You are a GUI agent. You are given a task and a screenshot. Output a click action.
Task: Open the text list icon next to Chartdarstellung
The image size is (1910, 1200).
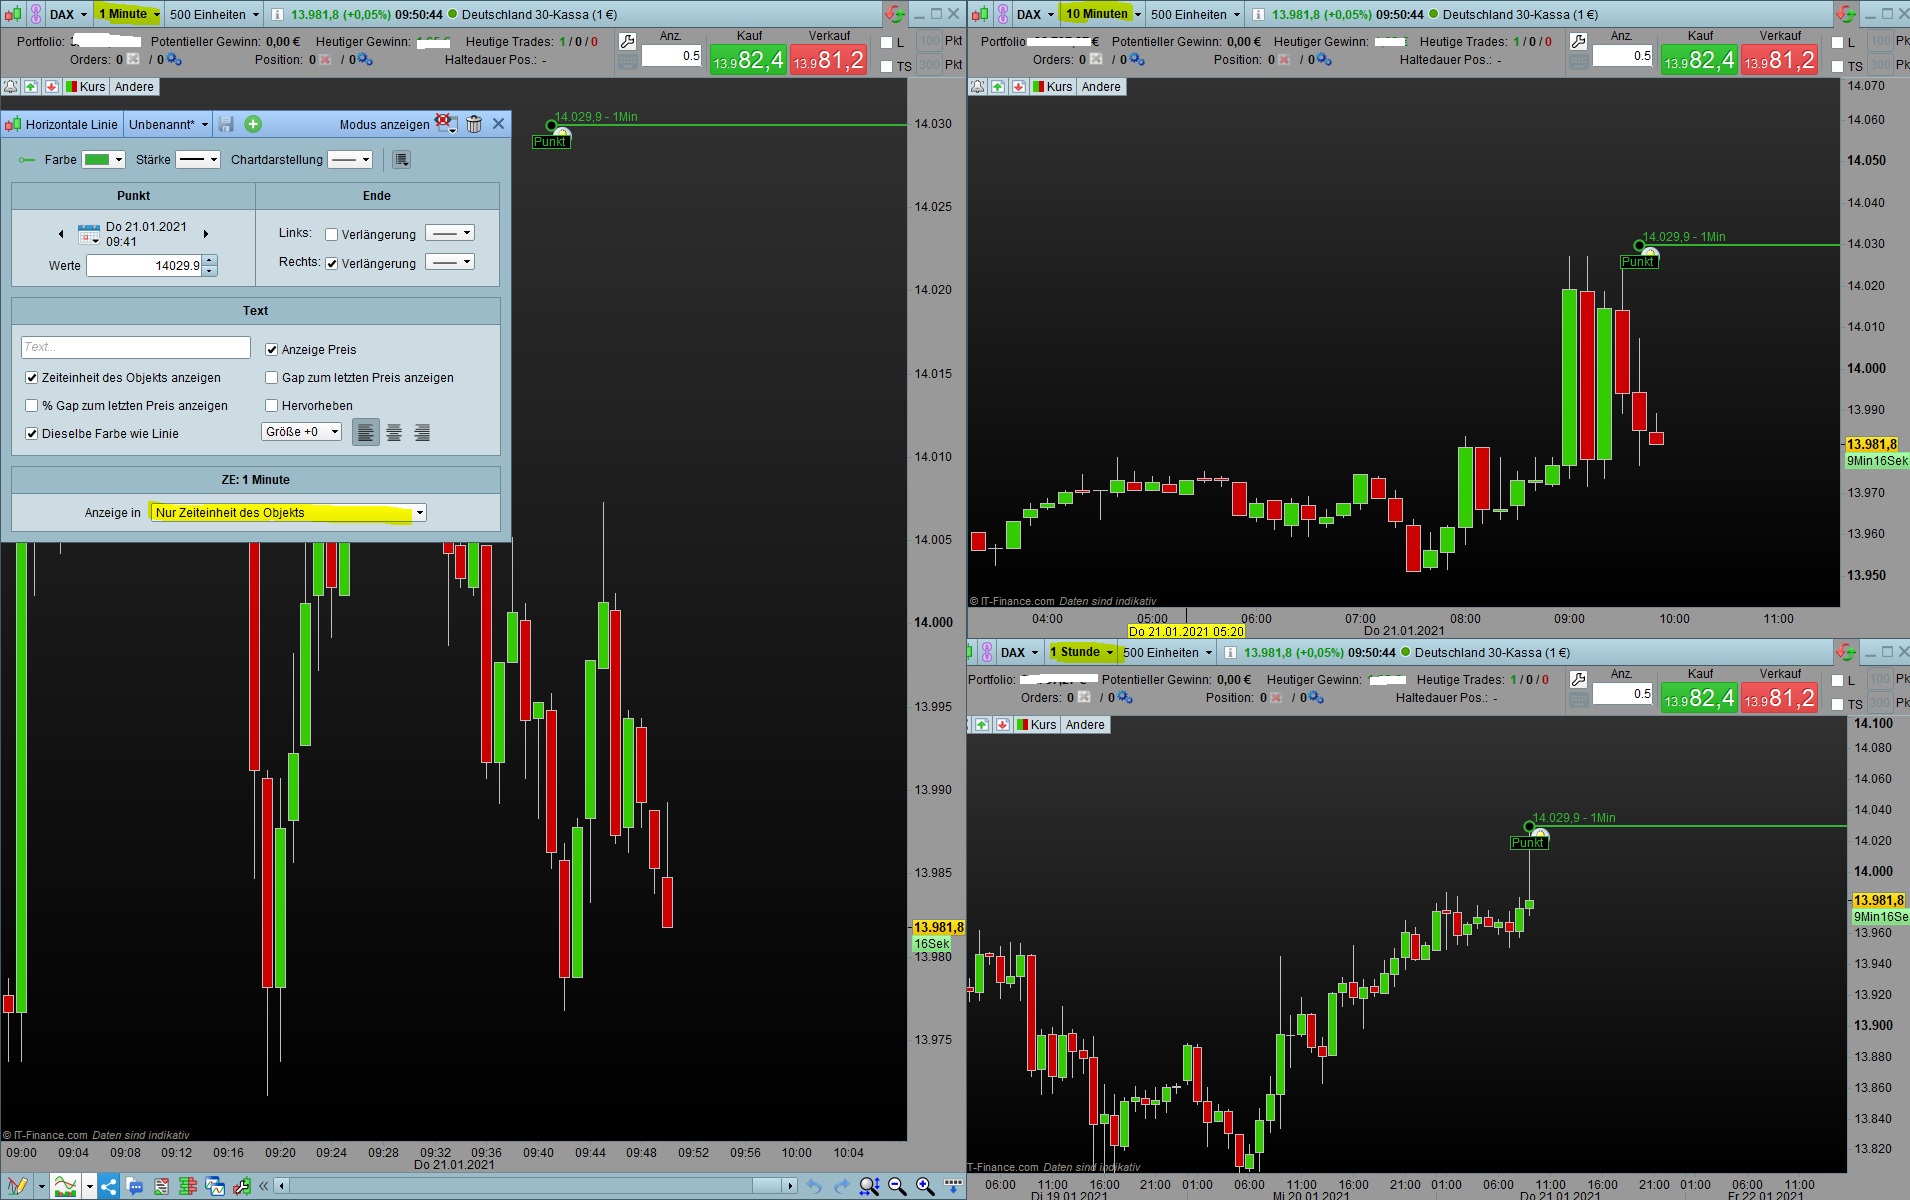coord(401,160)
